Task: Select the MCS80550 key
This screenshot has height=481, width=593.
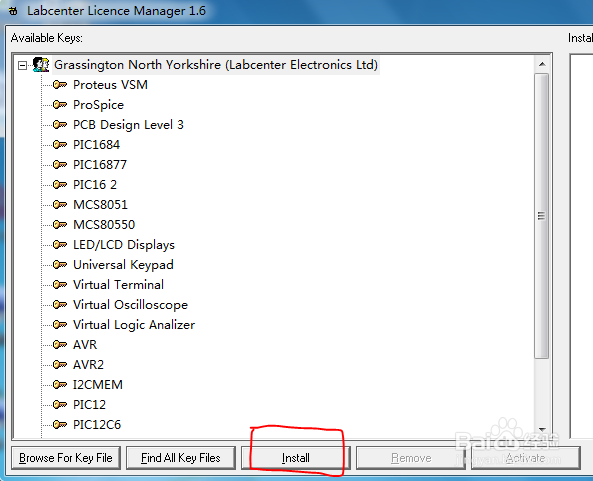Action: [x=104, y=225]
